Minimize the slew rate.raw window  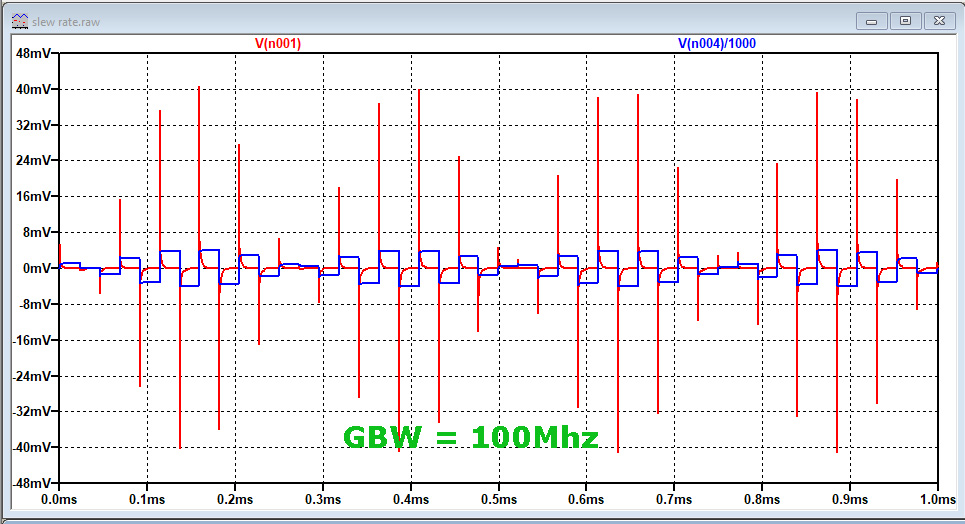(x=871, y=21)
